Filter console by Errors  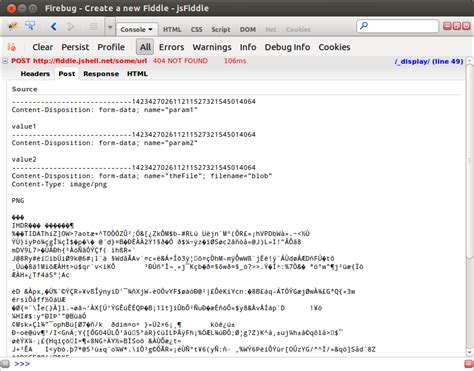coord(171,47)
